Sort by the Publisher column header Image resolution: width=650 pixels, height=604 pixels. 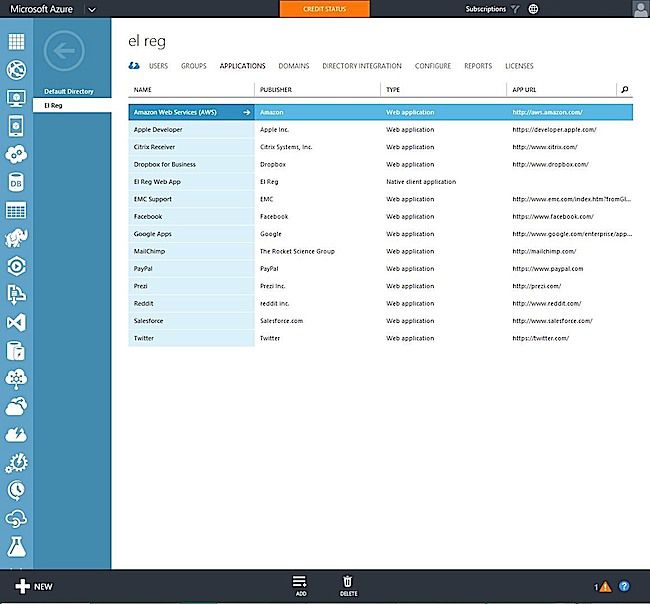tap(276, 90)
